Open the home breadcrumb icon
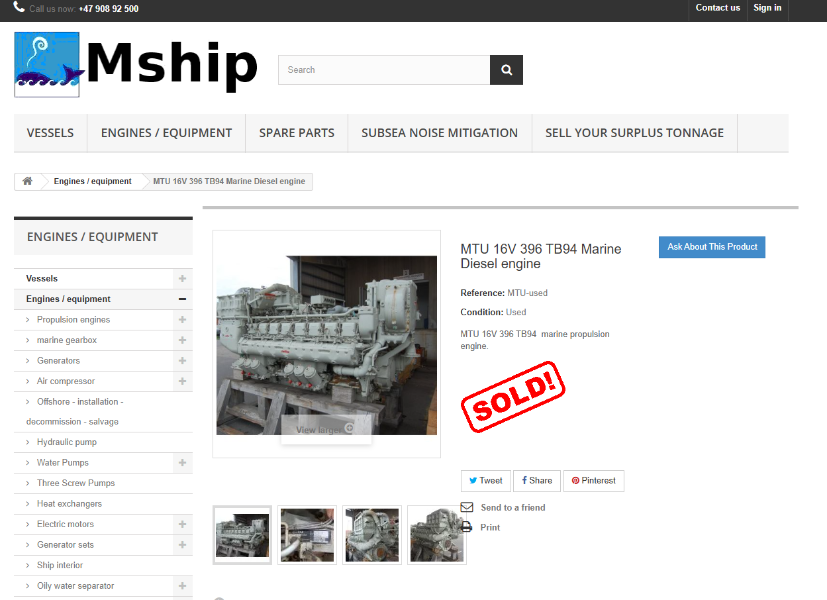The image size is (827, 600). click(x=27, y=181)
